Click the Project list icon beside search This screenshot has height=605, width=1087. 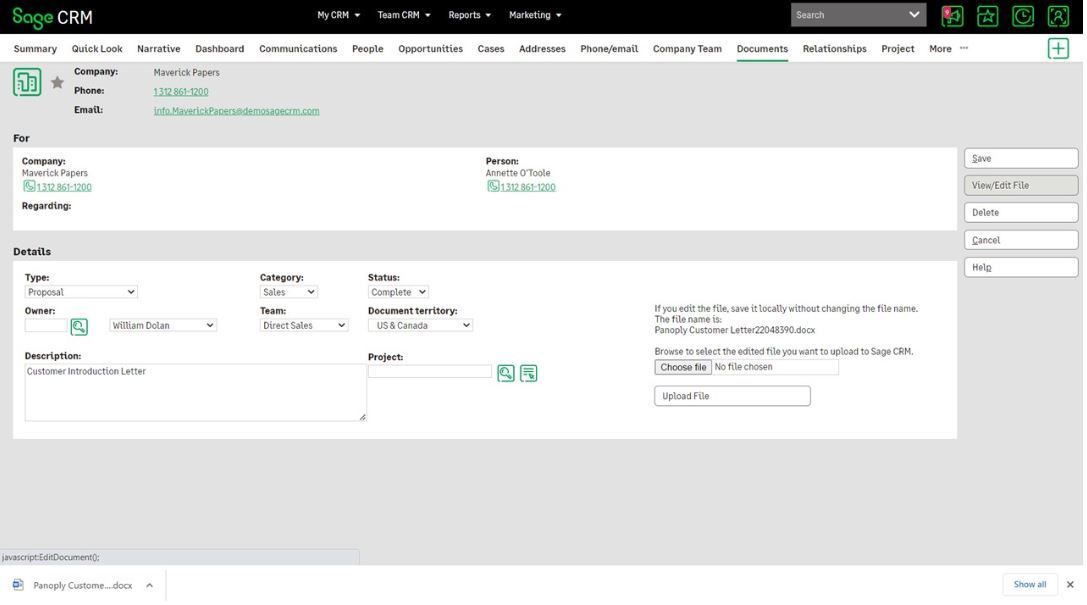point(529,374)
